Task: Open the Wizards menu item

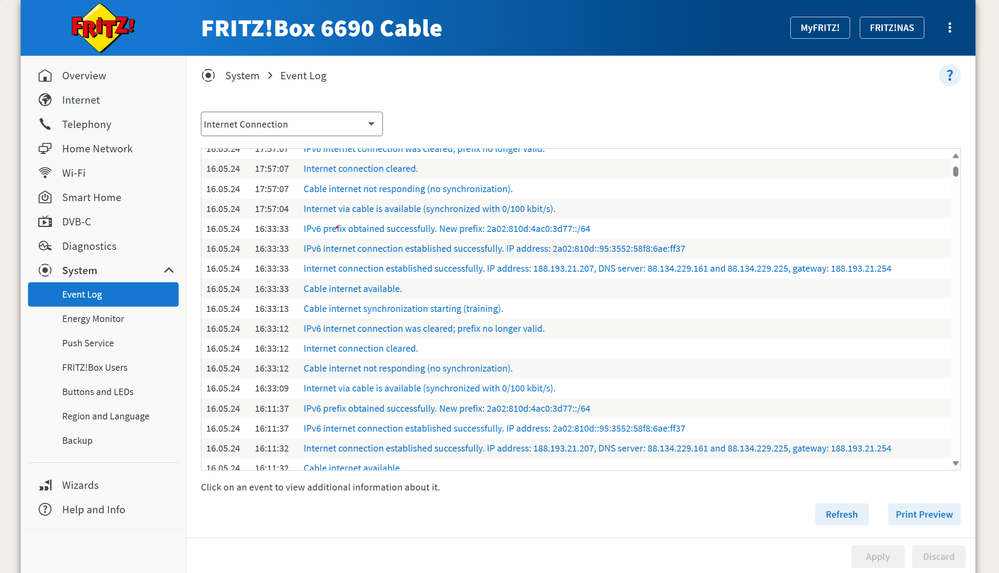Action: 80,485
